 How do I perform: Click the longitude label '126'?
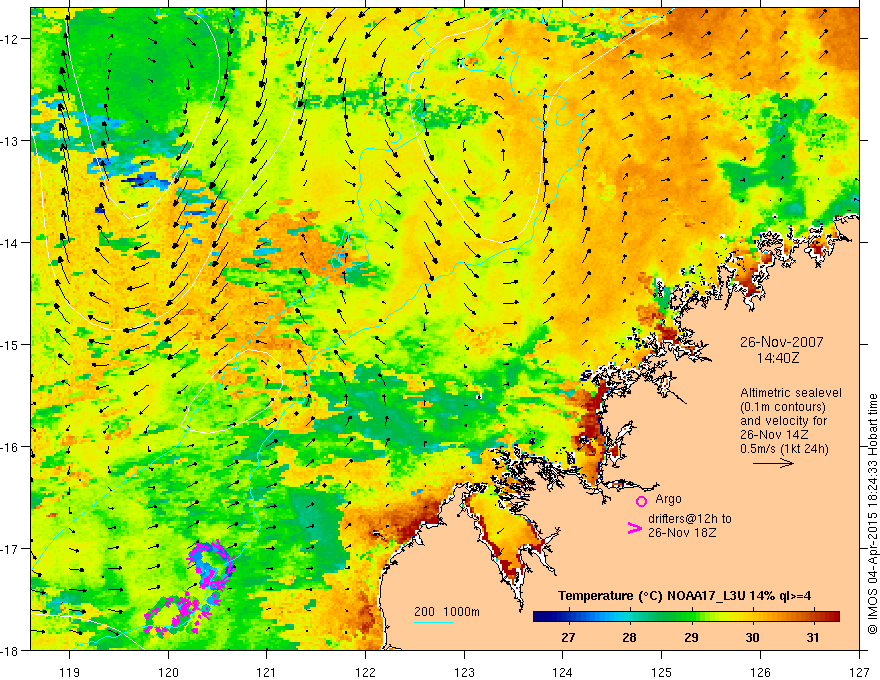pyautogui.click(x=760, y=672)
